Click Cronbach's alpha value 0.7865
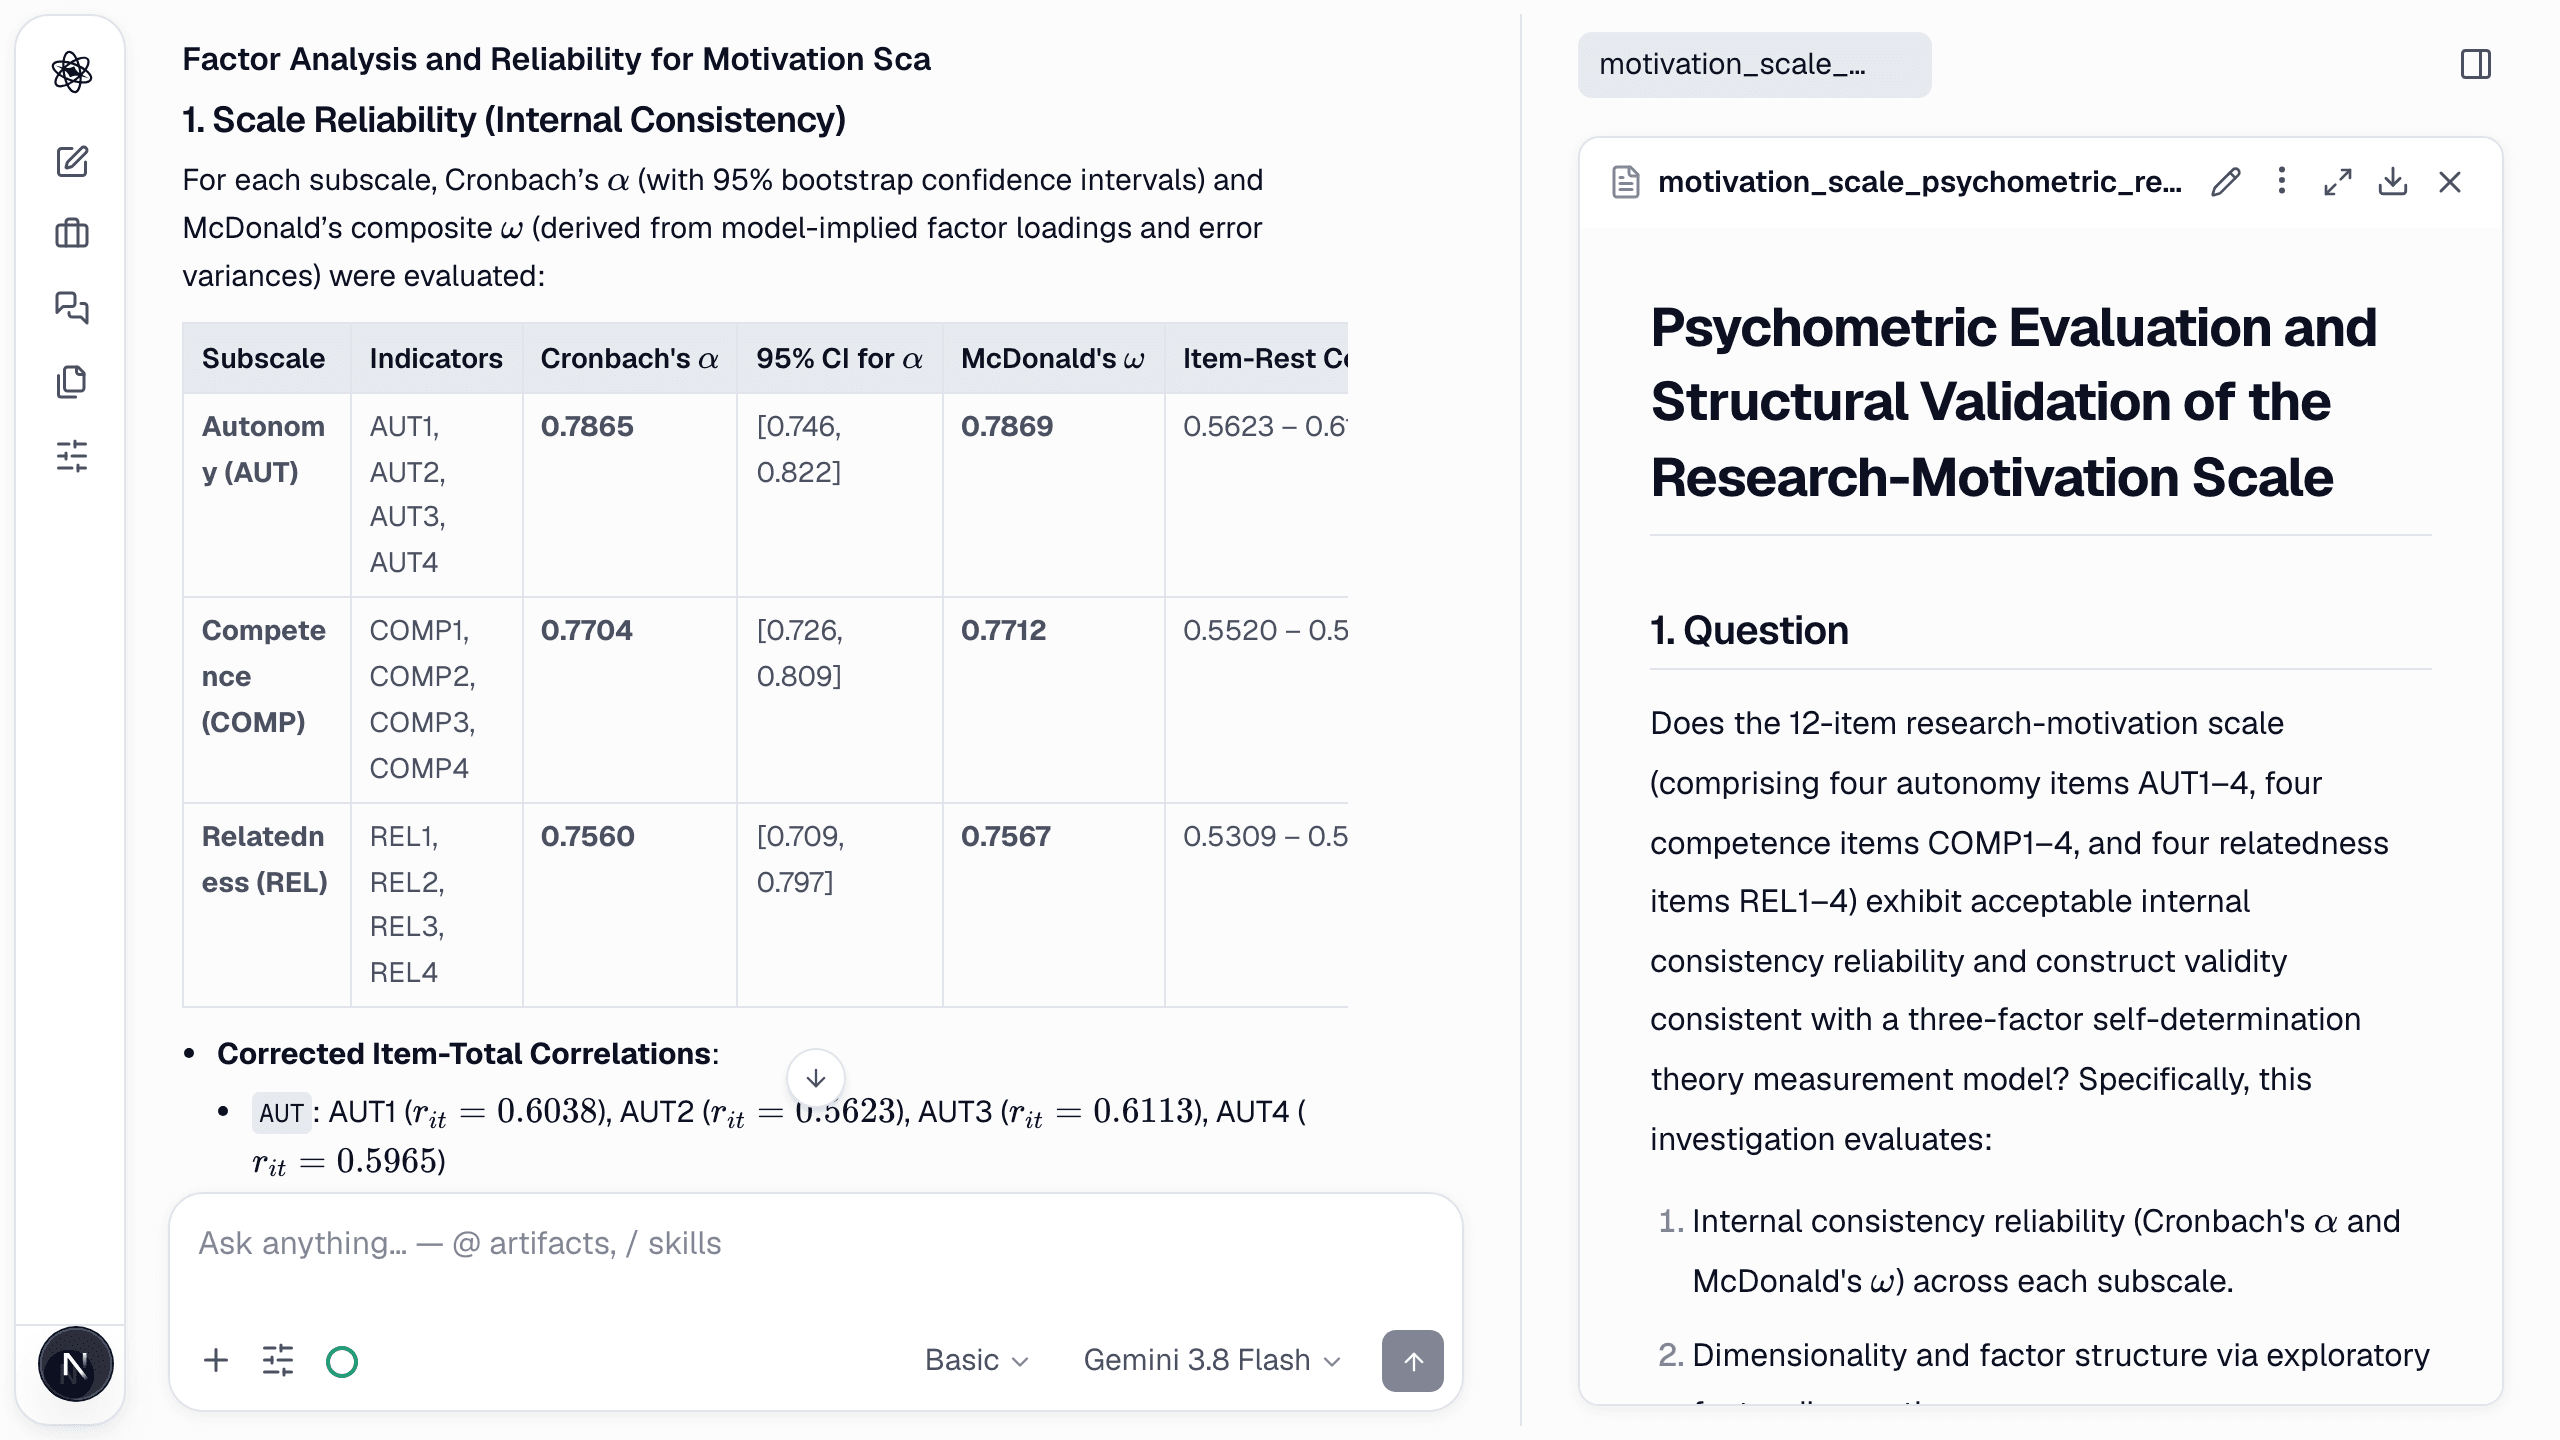Viewport: 2560px width, 1440px height. click(587, 426)
